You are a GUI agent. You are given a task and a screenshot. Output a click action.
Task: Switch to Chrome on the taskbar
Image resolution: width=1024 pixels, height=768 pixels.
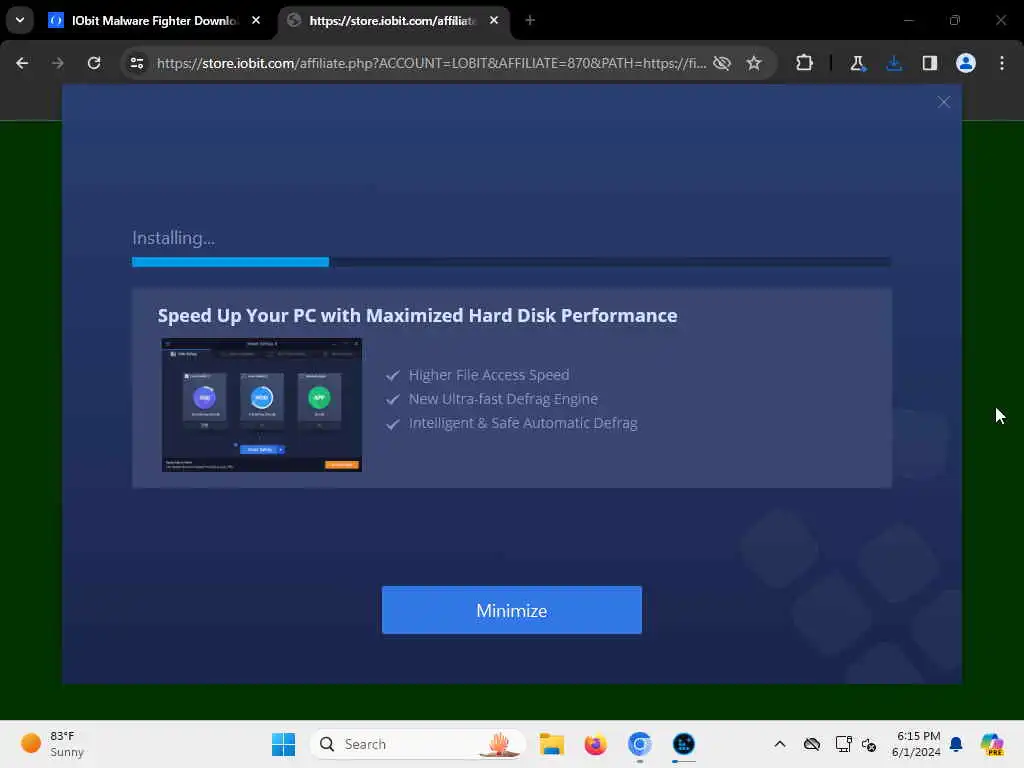pos(639,744)
